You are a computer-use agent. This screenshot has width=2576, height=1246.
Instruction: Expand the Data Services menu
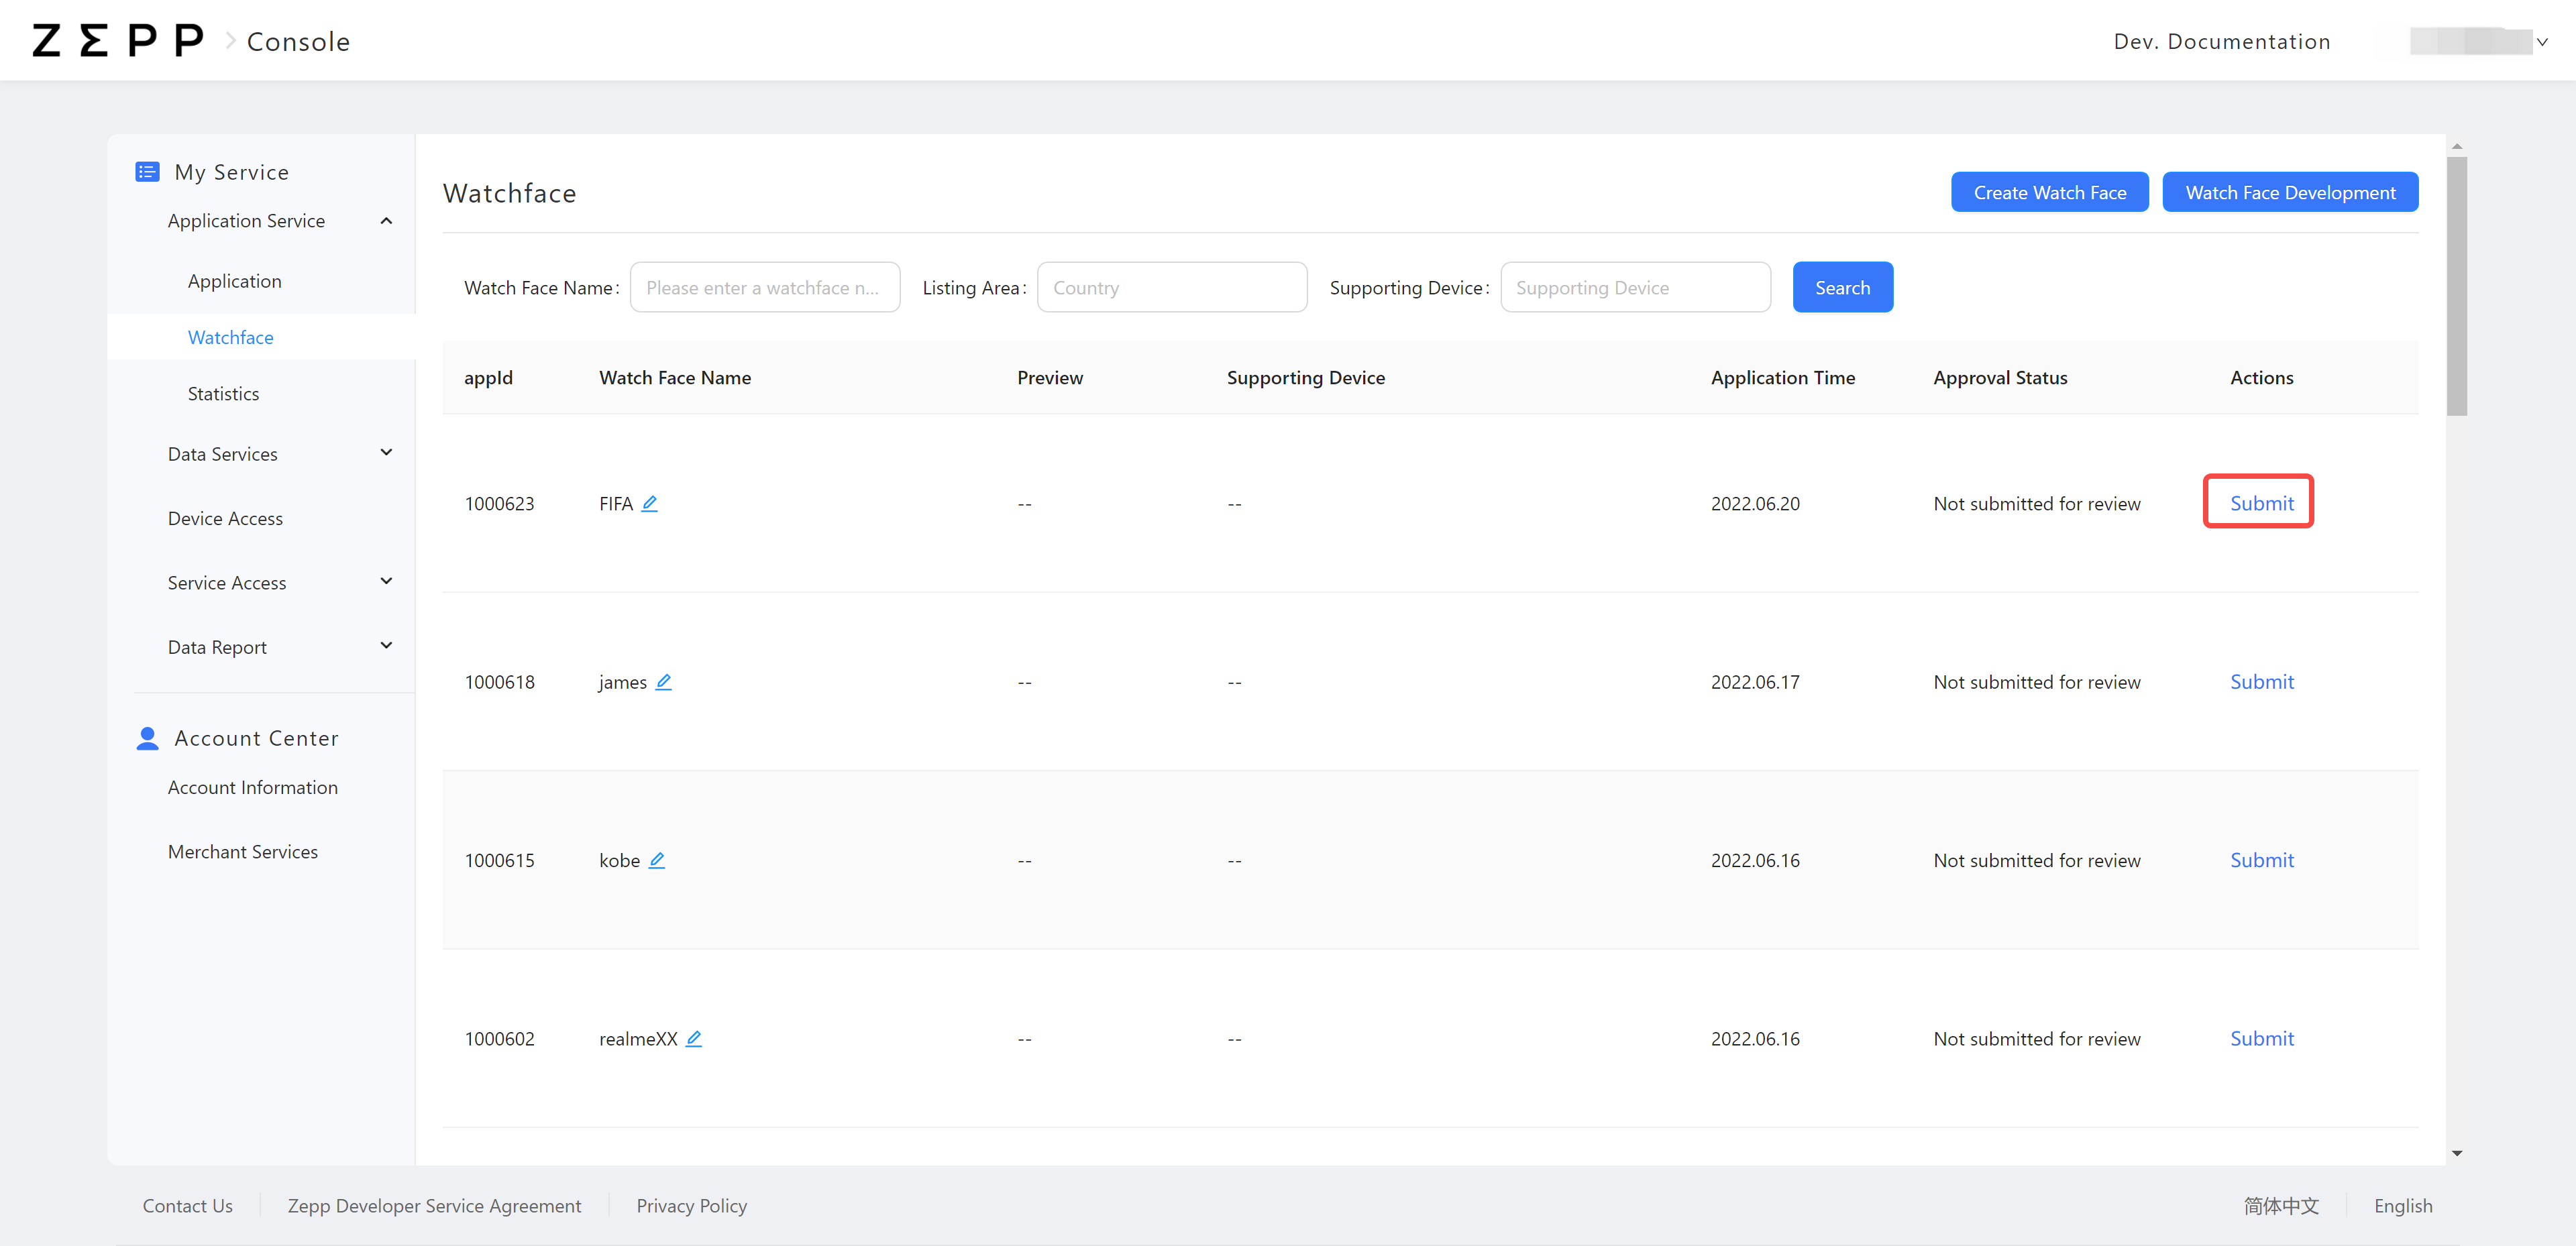386,453
